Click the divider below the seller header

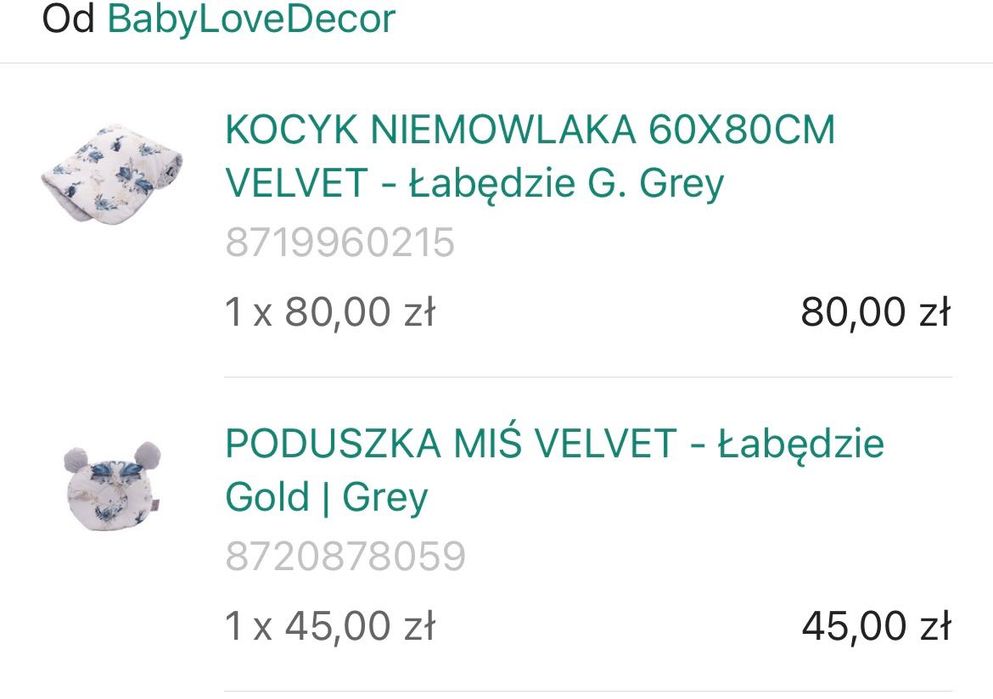point(496,63)
